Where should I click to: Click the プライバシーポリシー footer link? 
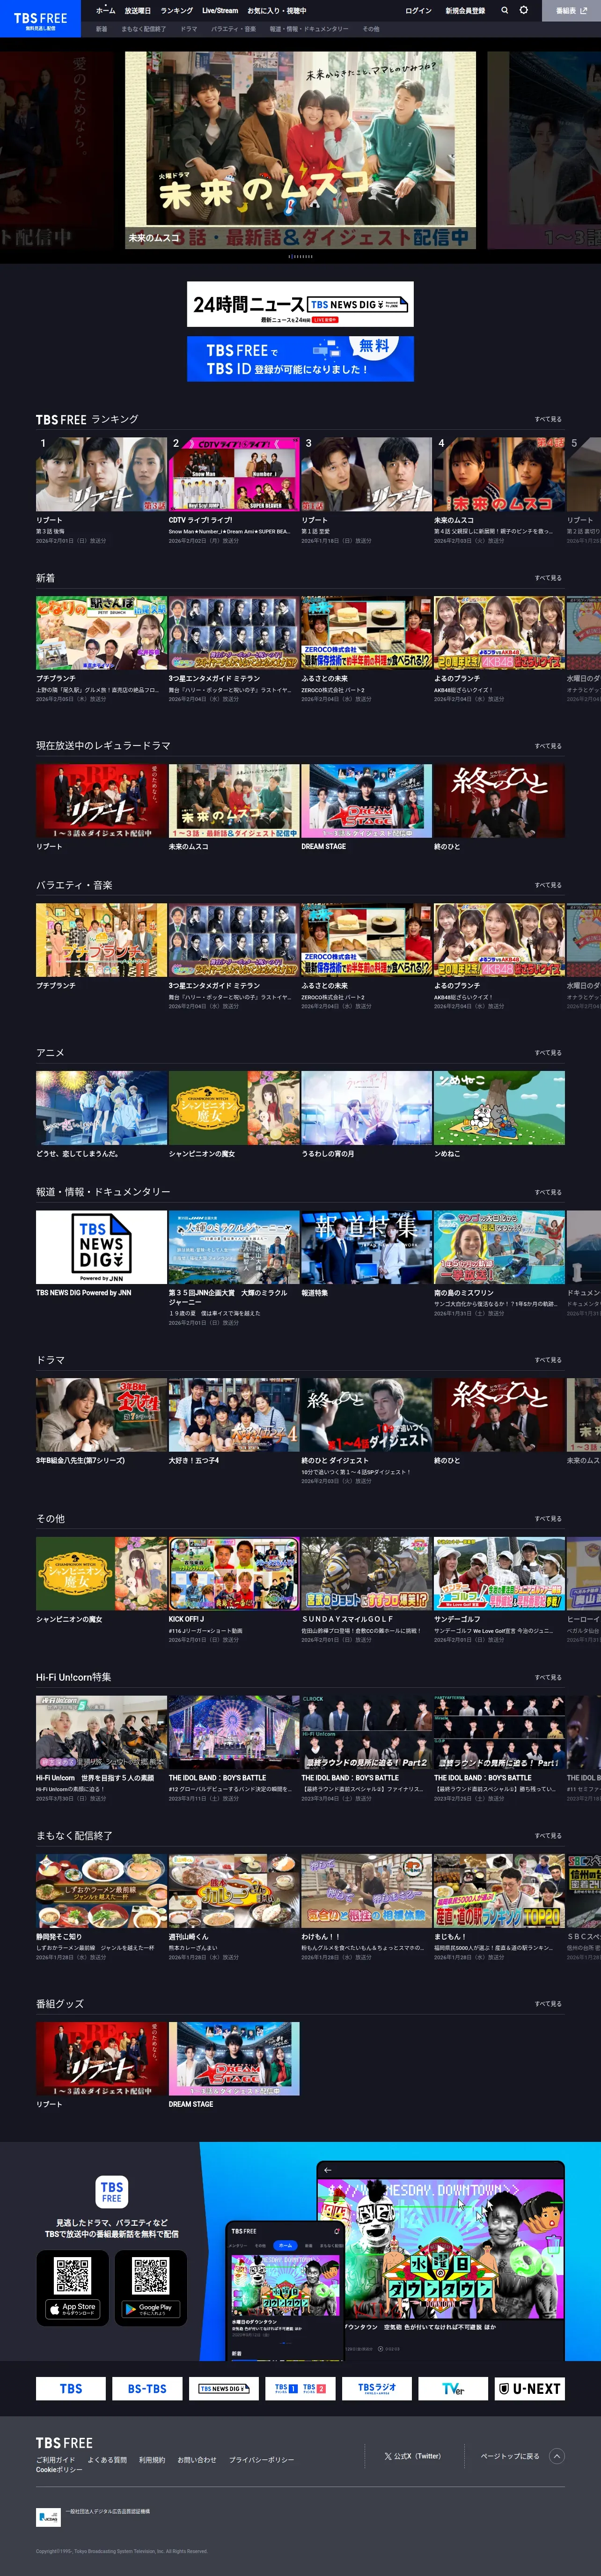(261, 2460)
